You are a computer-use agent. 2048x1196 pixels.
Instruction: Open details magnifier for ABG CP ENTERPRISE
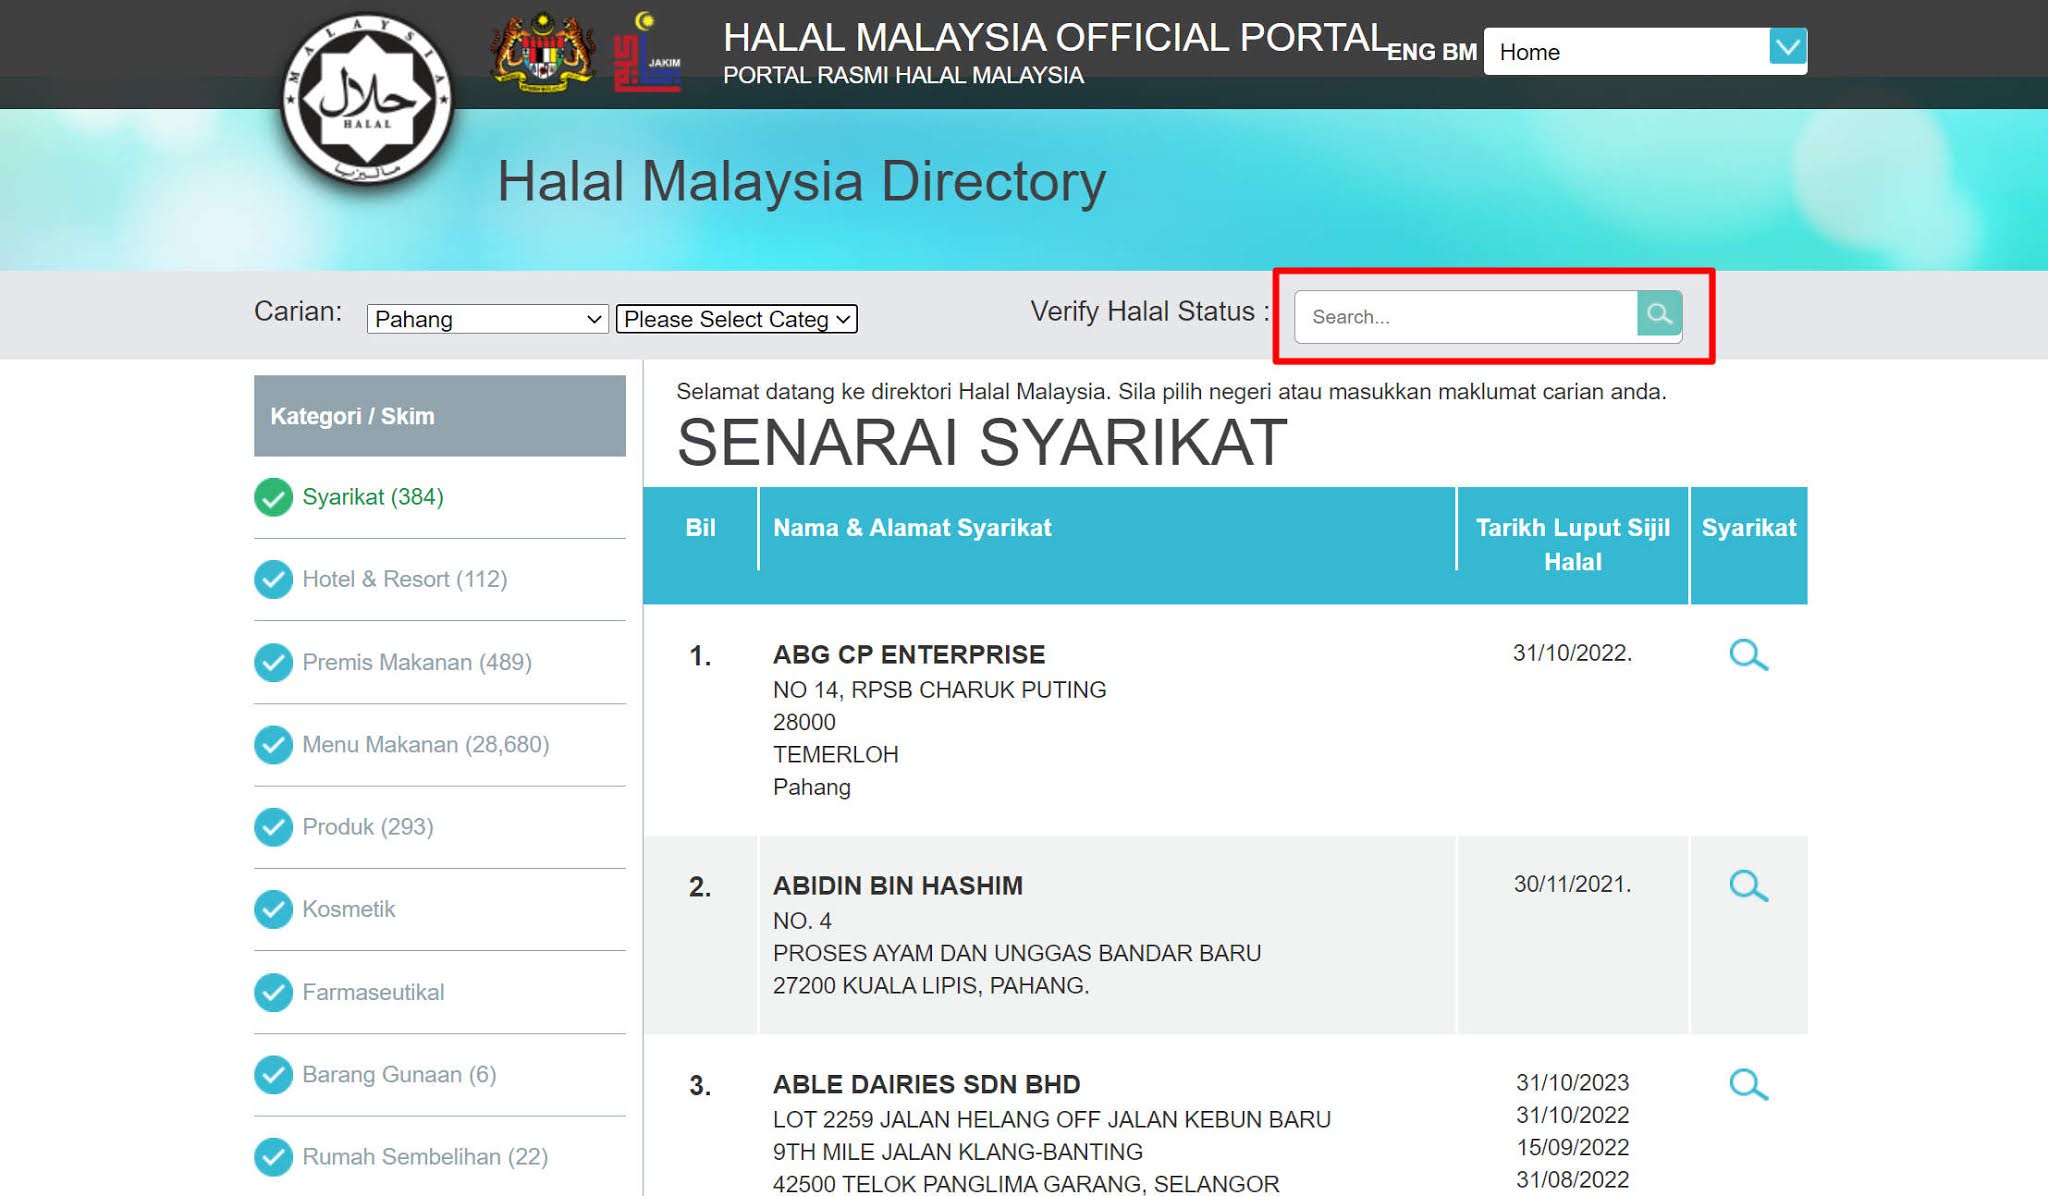1748,655
